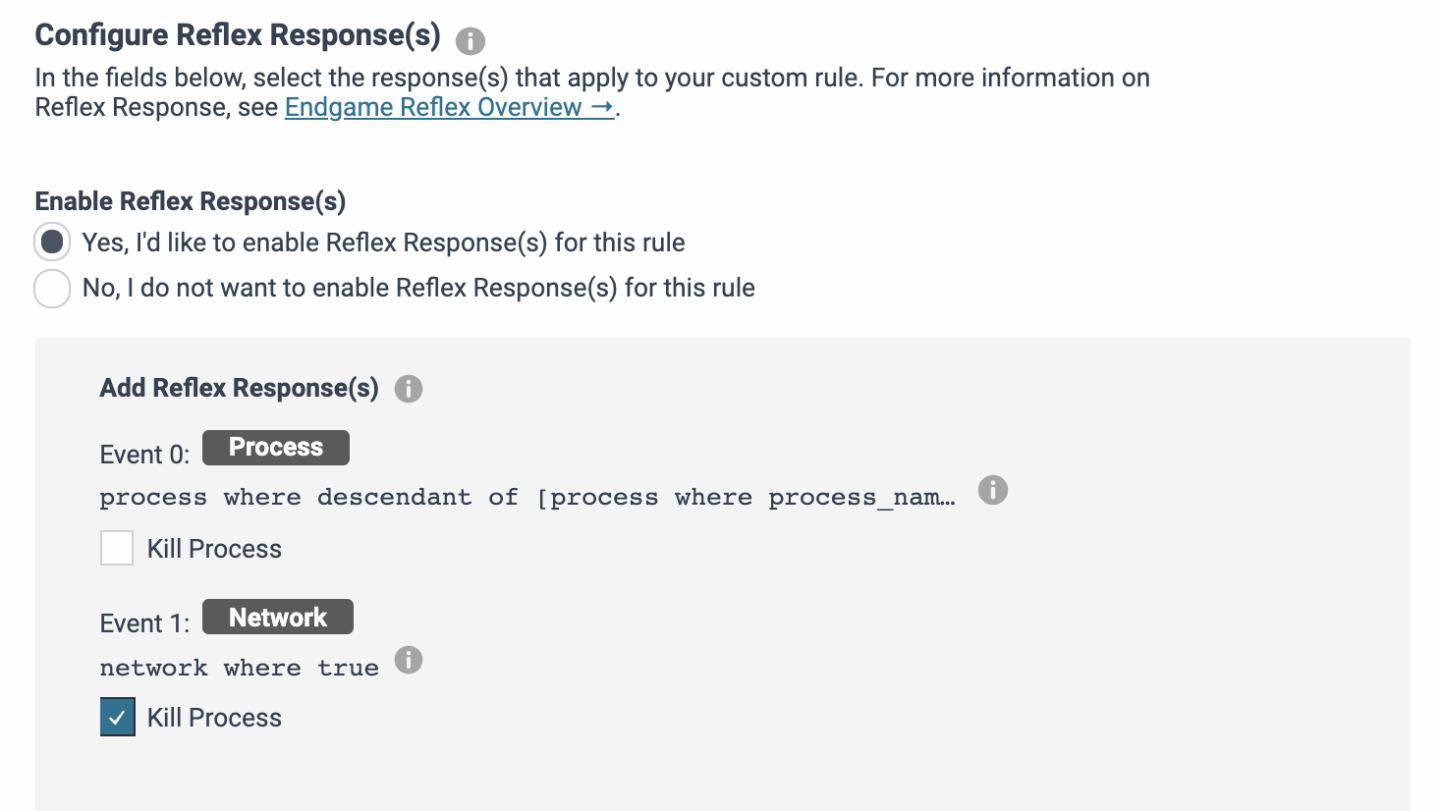Disable Kill Process for the Network event
The height and width of the screenshot is (811, 1440).
pos(116,717)
